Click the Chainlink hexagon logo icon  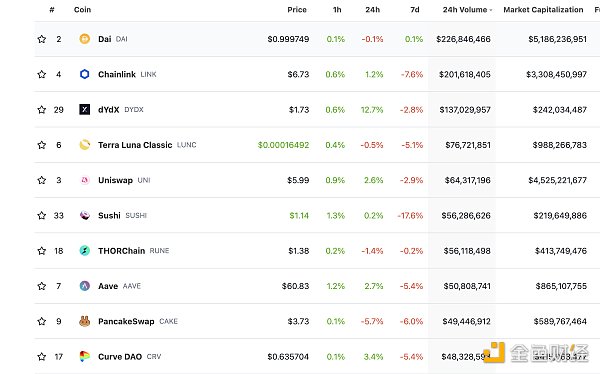[85, 74]
